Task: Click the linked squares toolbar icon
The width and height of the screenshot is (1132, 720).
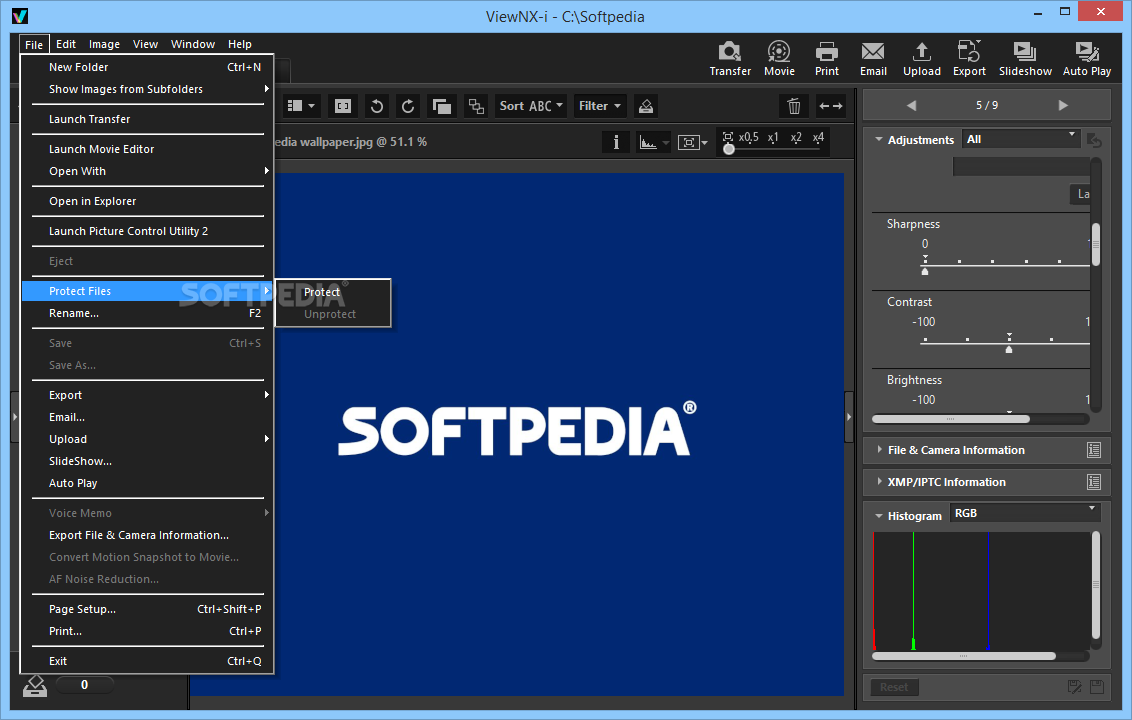Action: pyautogui.click(x=476, y=106)
